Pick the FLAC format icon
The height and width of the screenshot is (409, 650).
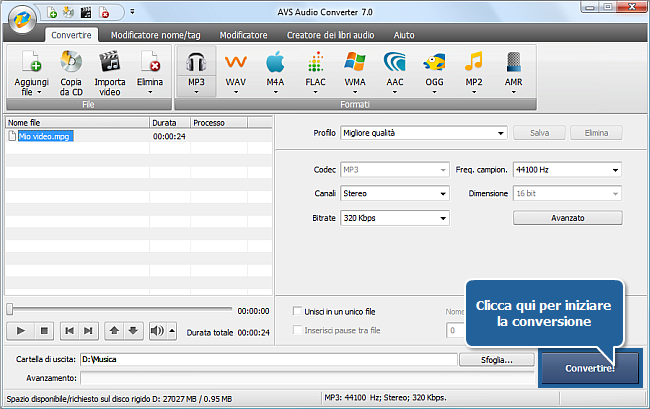(x=315, y=64)
